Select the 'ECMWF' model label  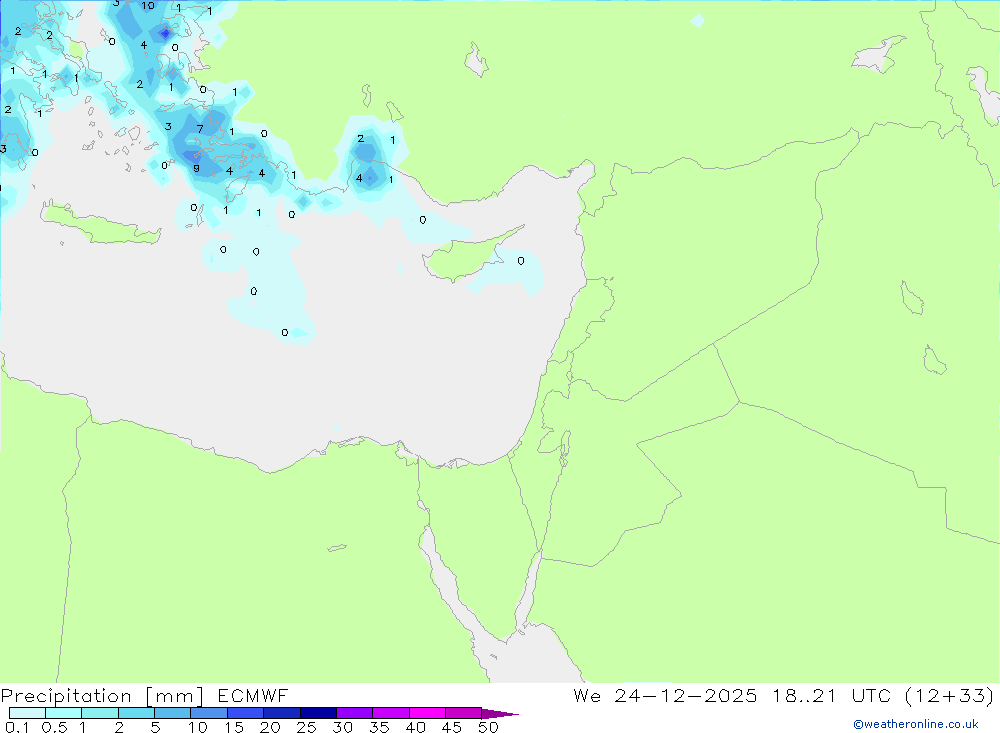[x=253, y=695]
